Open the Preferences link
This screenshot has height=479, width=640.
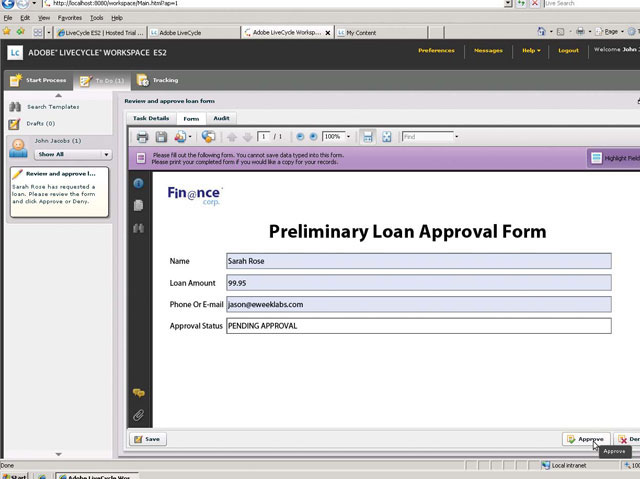[436, 51]
